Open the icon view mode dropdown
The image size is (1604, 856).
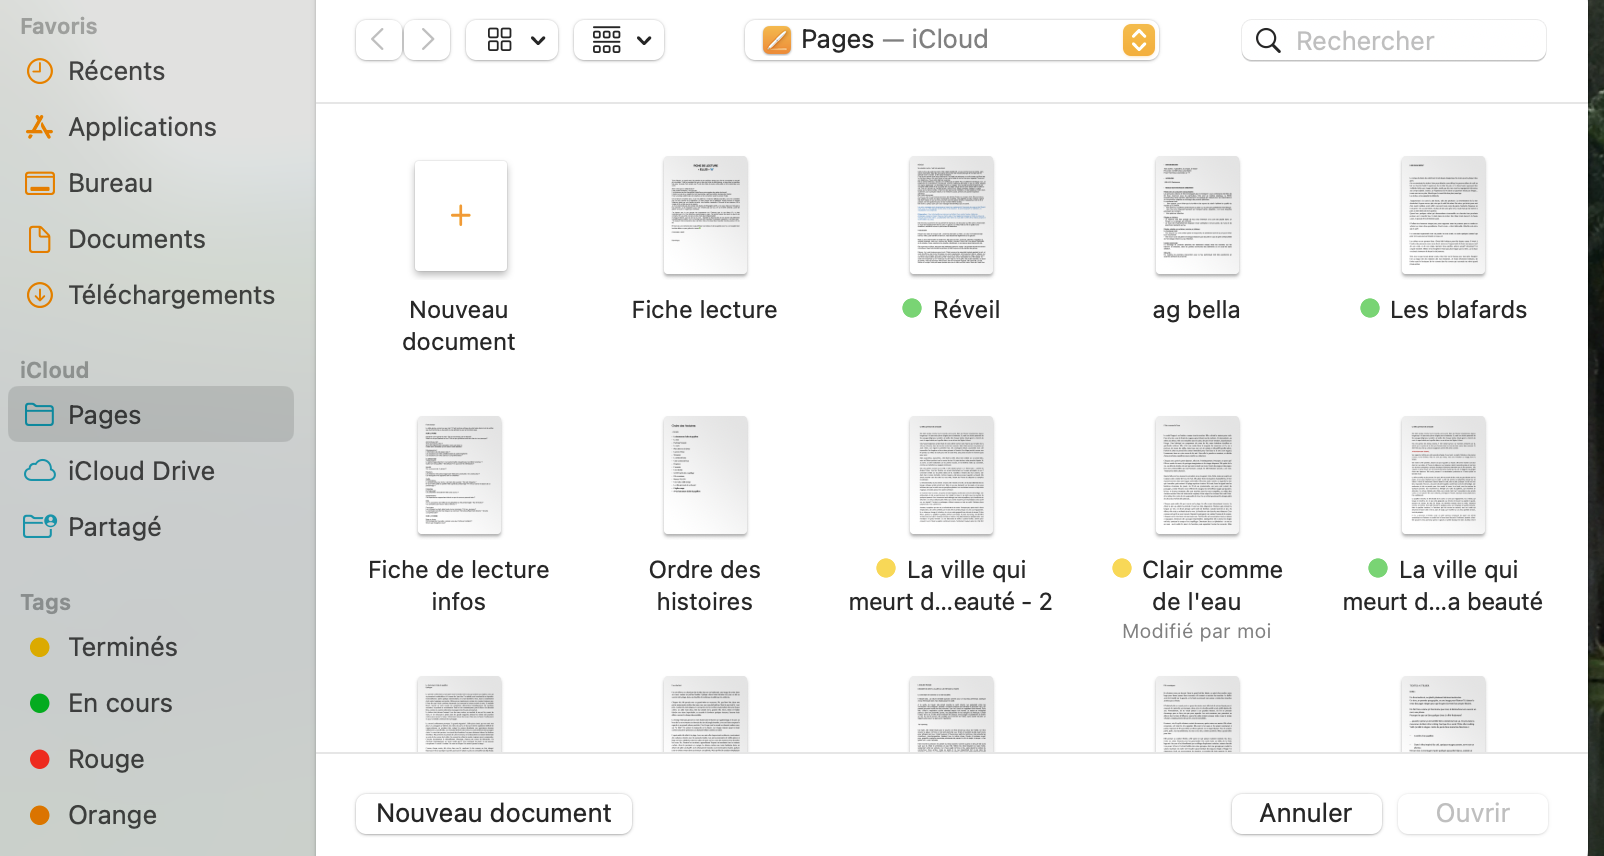point(512,40)
